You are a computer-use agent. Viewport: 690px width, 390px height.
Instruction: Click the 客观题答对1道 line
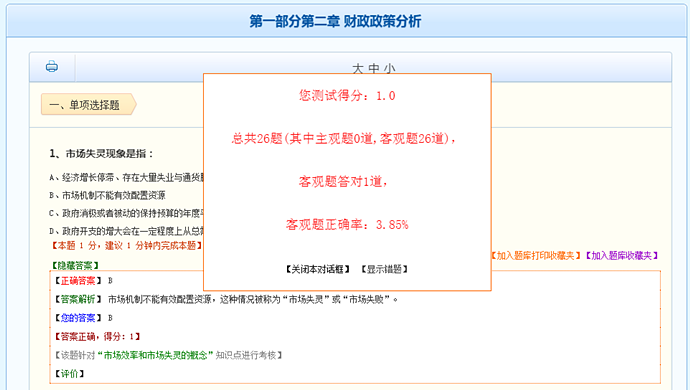tap(343, 182)
